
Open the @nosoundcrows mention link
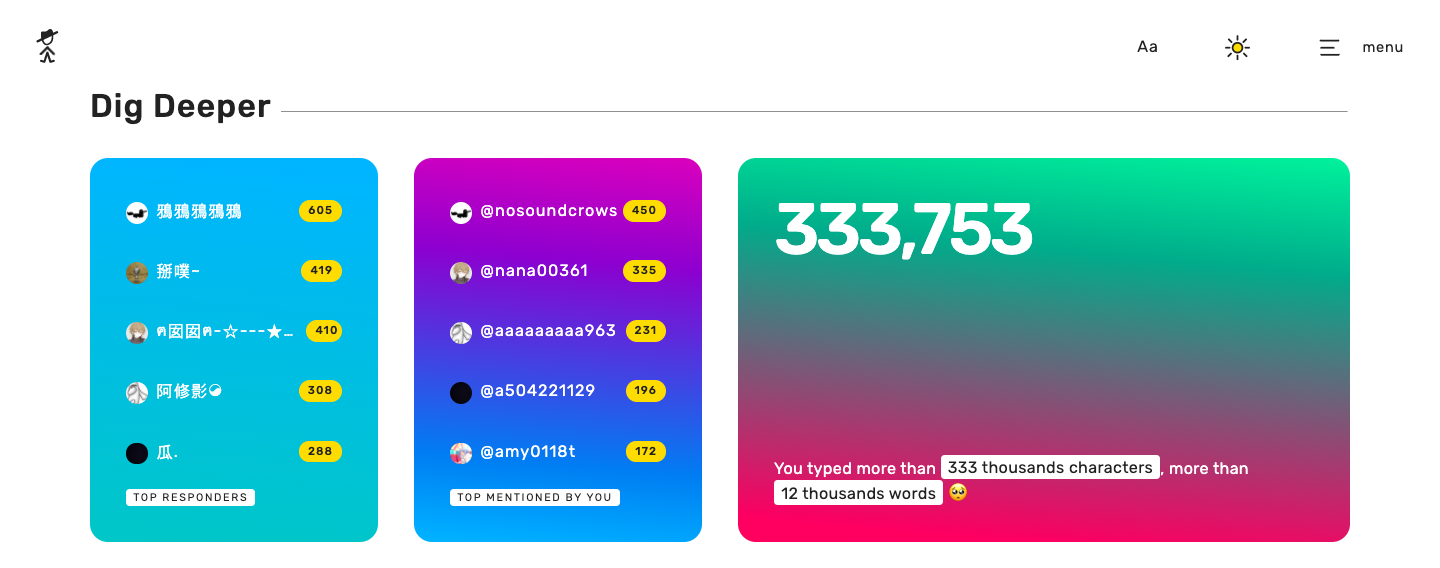549,211
